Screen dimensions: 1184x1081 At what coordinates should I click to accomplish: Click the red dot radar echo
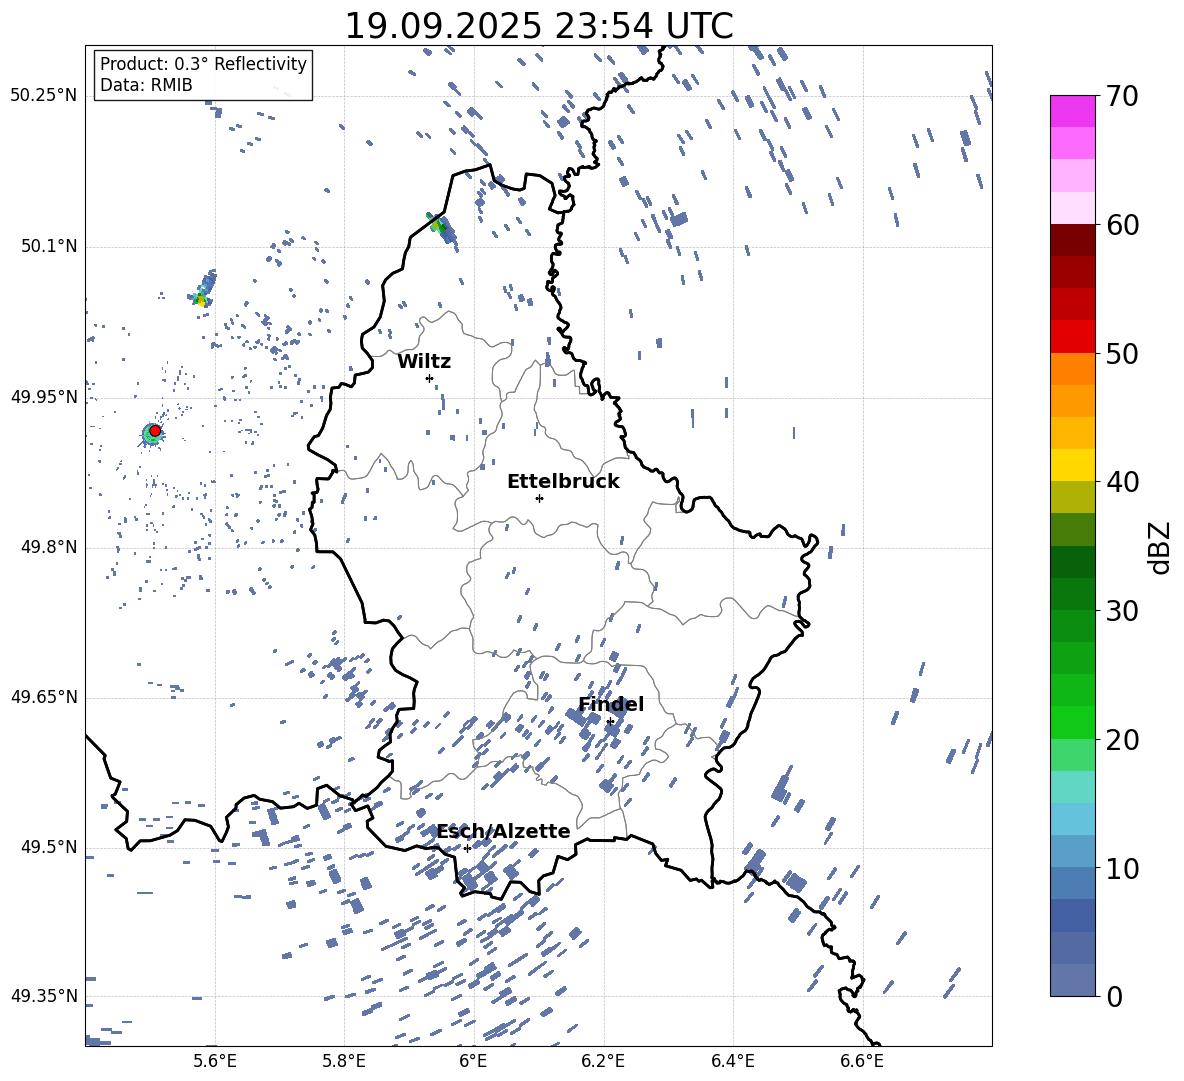coord(155,430)
